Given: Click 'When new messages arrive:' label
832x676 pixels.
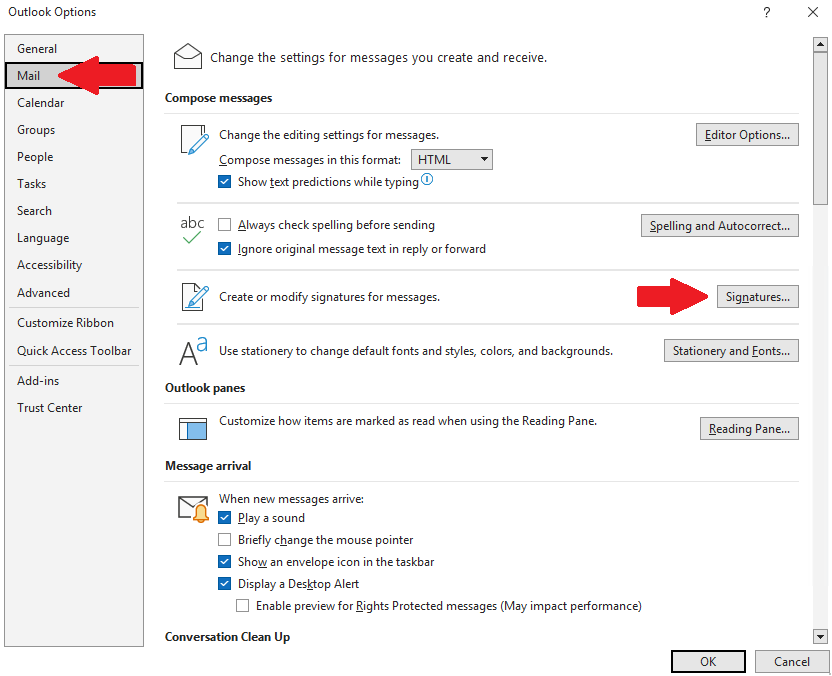Looking at the screenshot, I should (291, 499).
